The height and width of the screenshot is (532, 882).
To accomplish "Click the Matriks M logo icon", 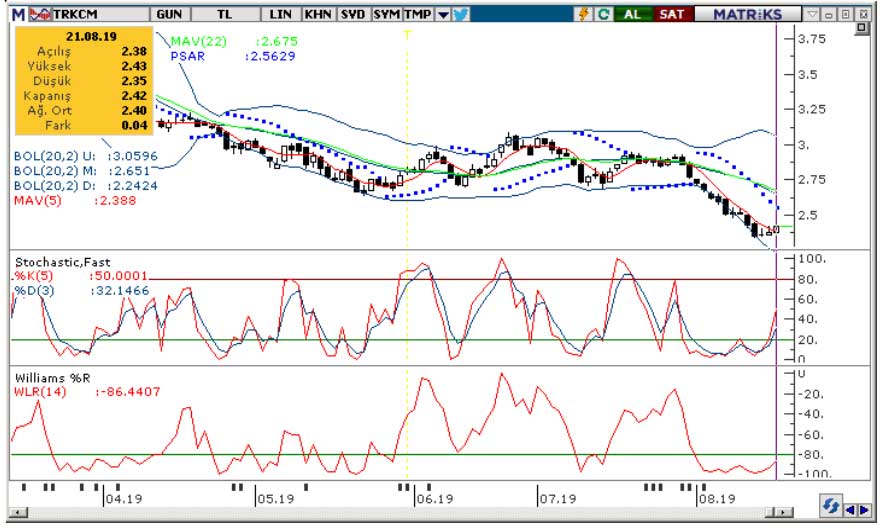I will coord(19,14).
